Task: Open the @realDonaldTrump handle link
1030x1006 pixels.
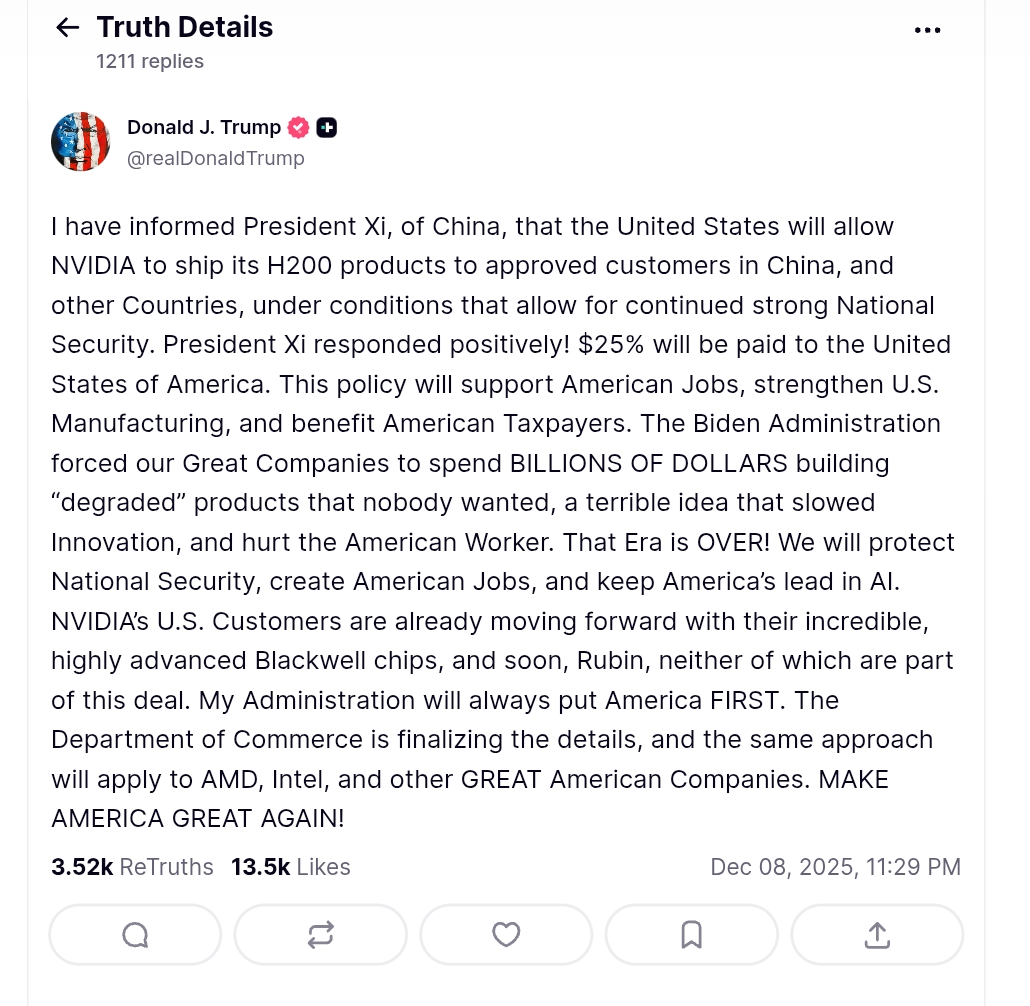Action: [216, 158]
